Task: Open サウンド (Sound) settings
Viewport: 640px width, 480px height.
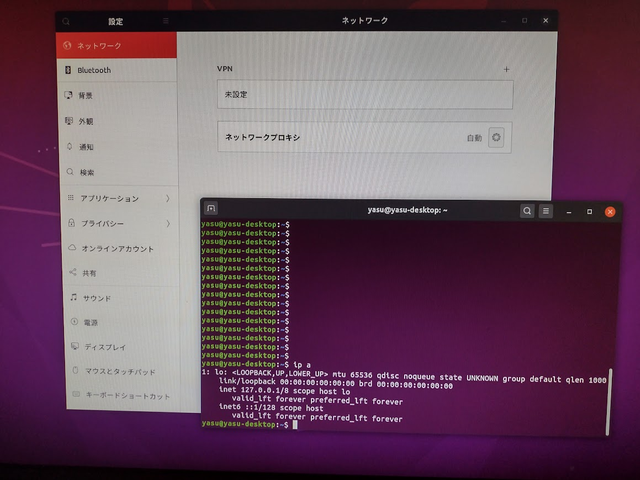Action: pyautogui.click(x=122, y=298)
